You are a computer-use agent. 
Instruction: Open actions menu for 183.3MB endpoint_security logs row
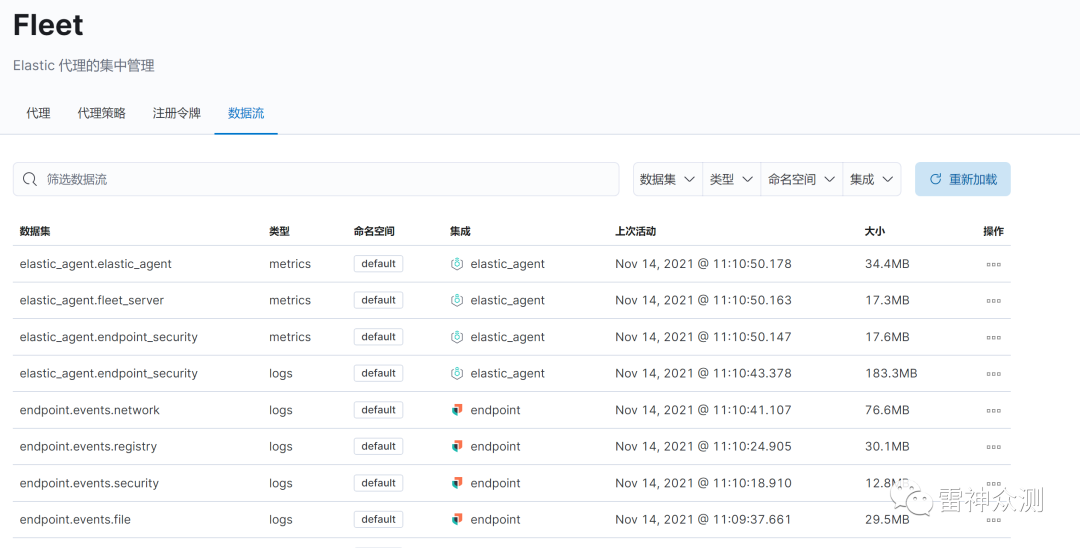(993, 374)
